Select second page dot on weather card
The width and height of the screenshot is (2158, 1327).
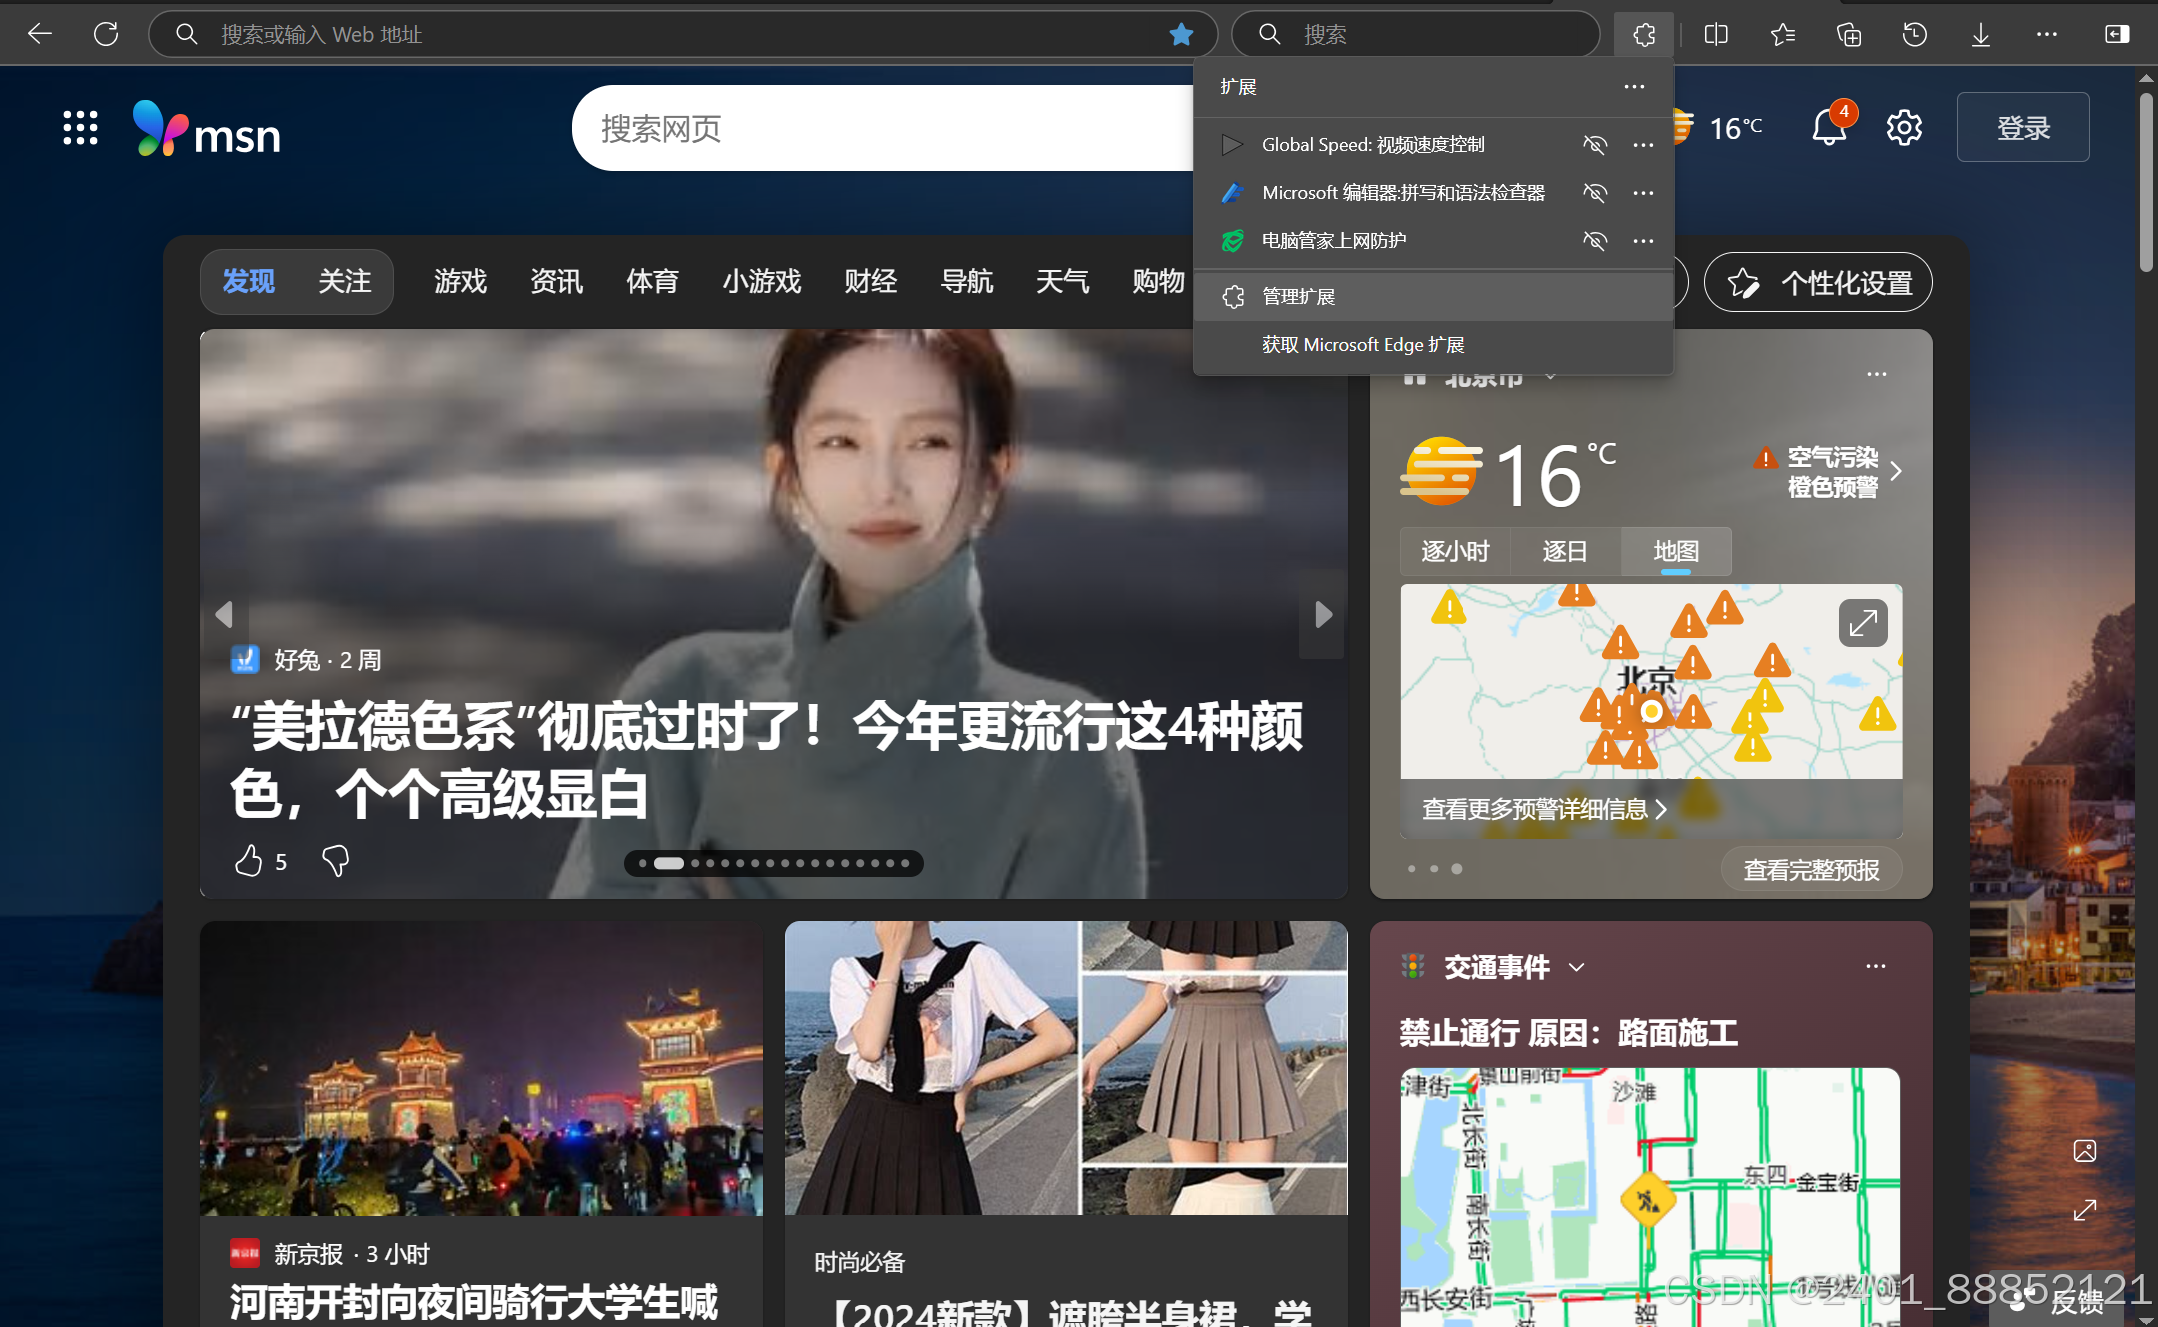pyautogui.click(x=1433, y=868)
